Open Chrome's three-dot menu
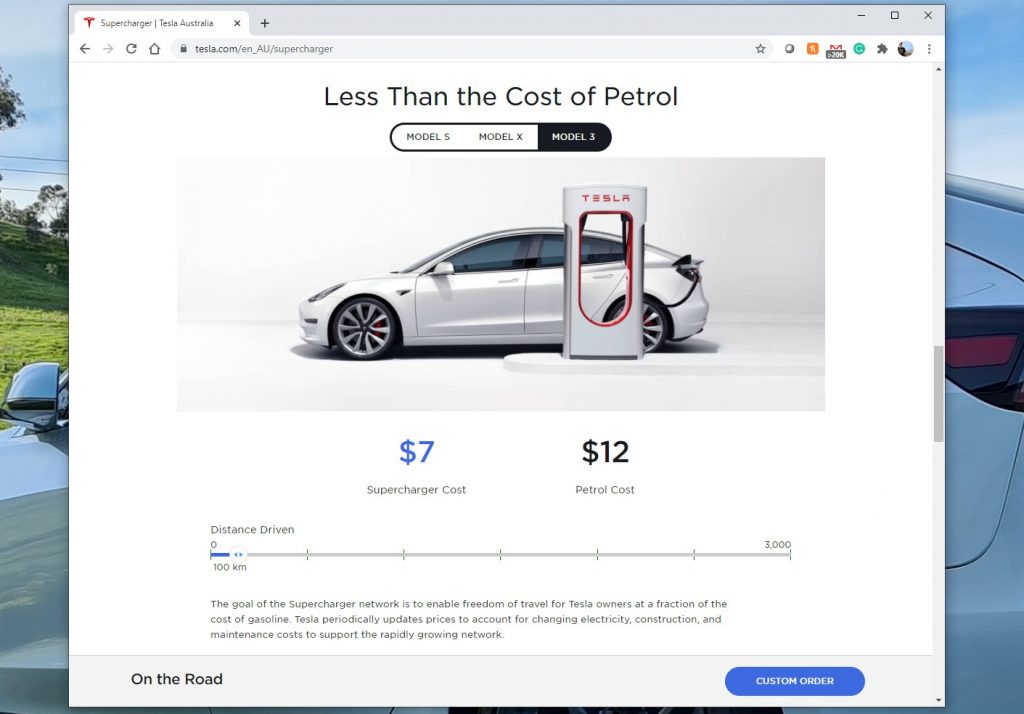The width and height of the screenshot is (1024, 714). click(x=929, y=49)
